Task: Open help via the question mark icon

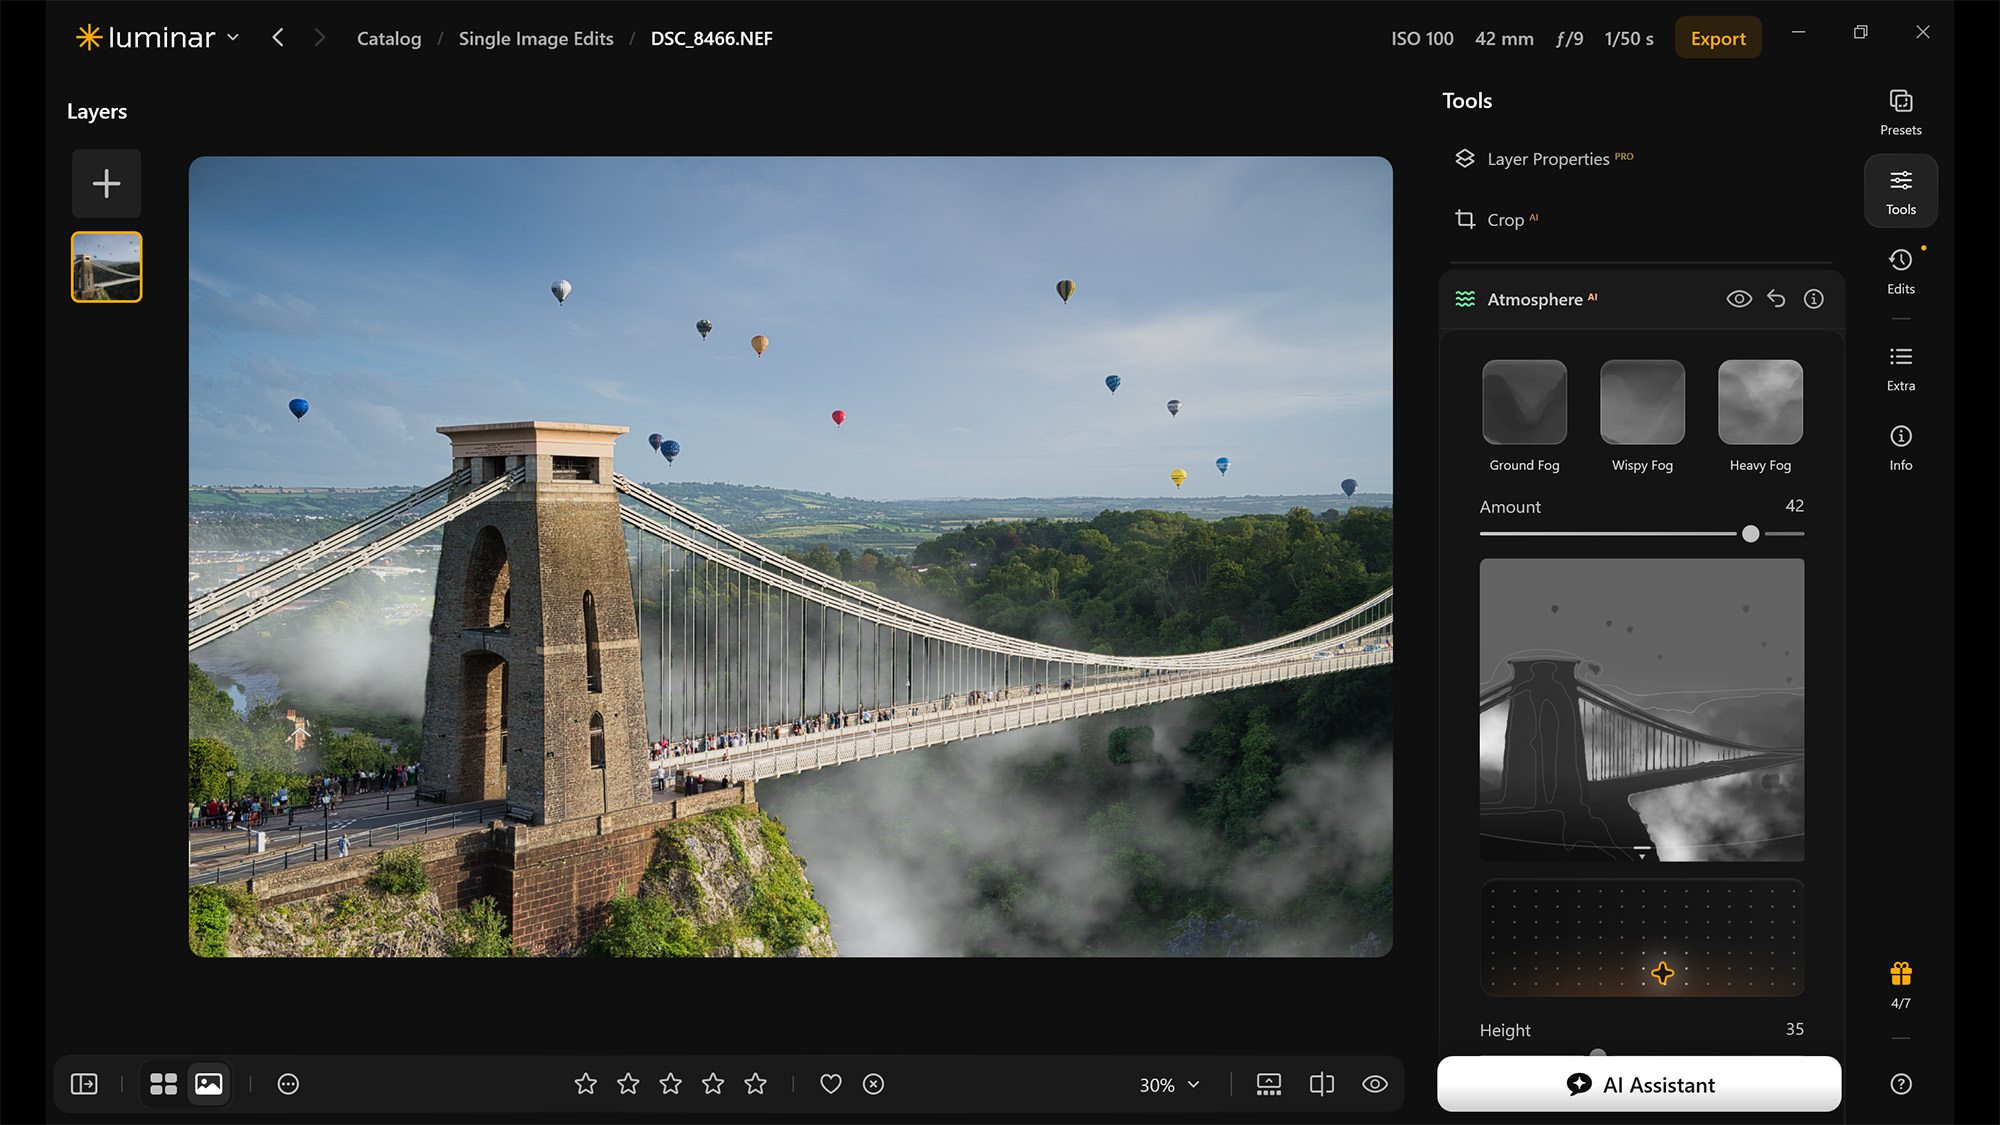Action: [x=1900, y=1084]
